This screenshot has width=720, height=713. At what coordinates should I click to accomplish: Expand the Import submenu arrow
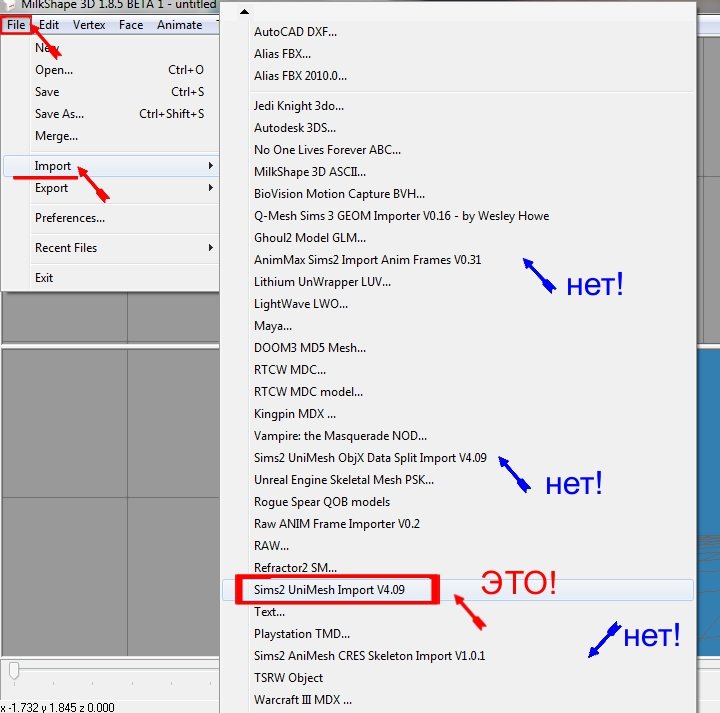(x=210, y=166)
